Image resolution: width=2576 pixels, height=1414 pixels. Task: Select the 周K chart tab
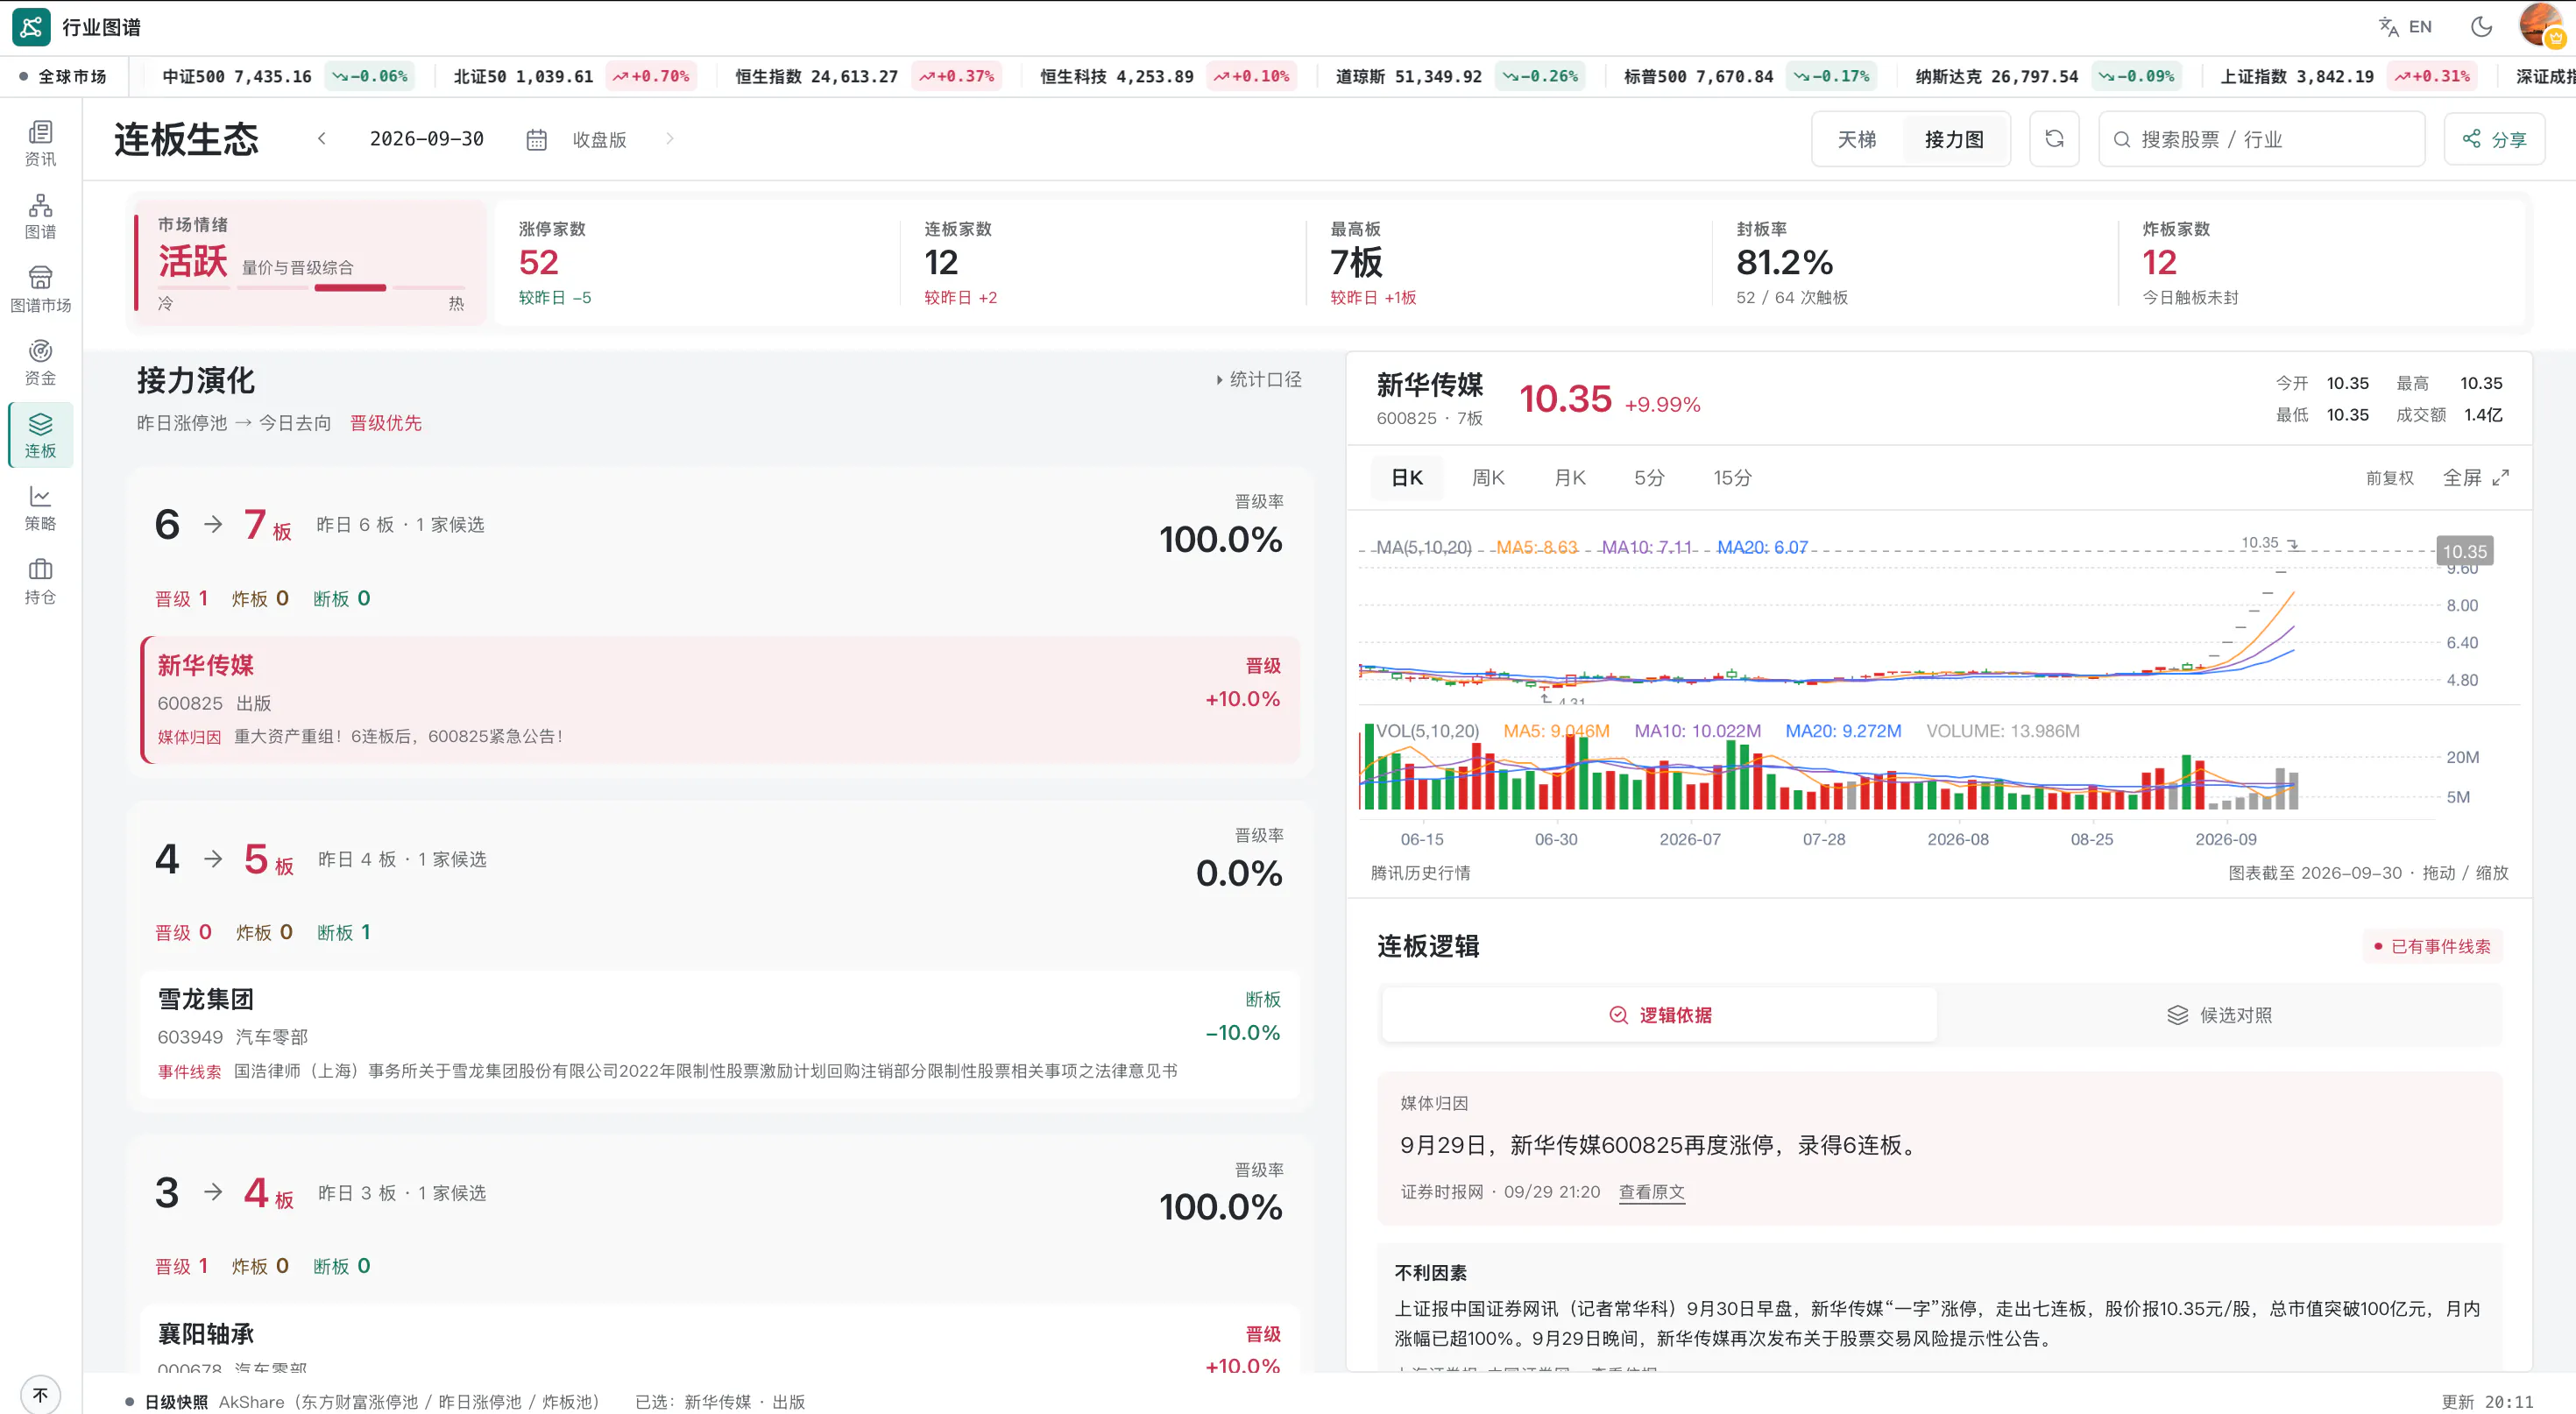click(x=1488, y=478)
